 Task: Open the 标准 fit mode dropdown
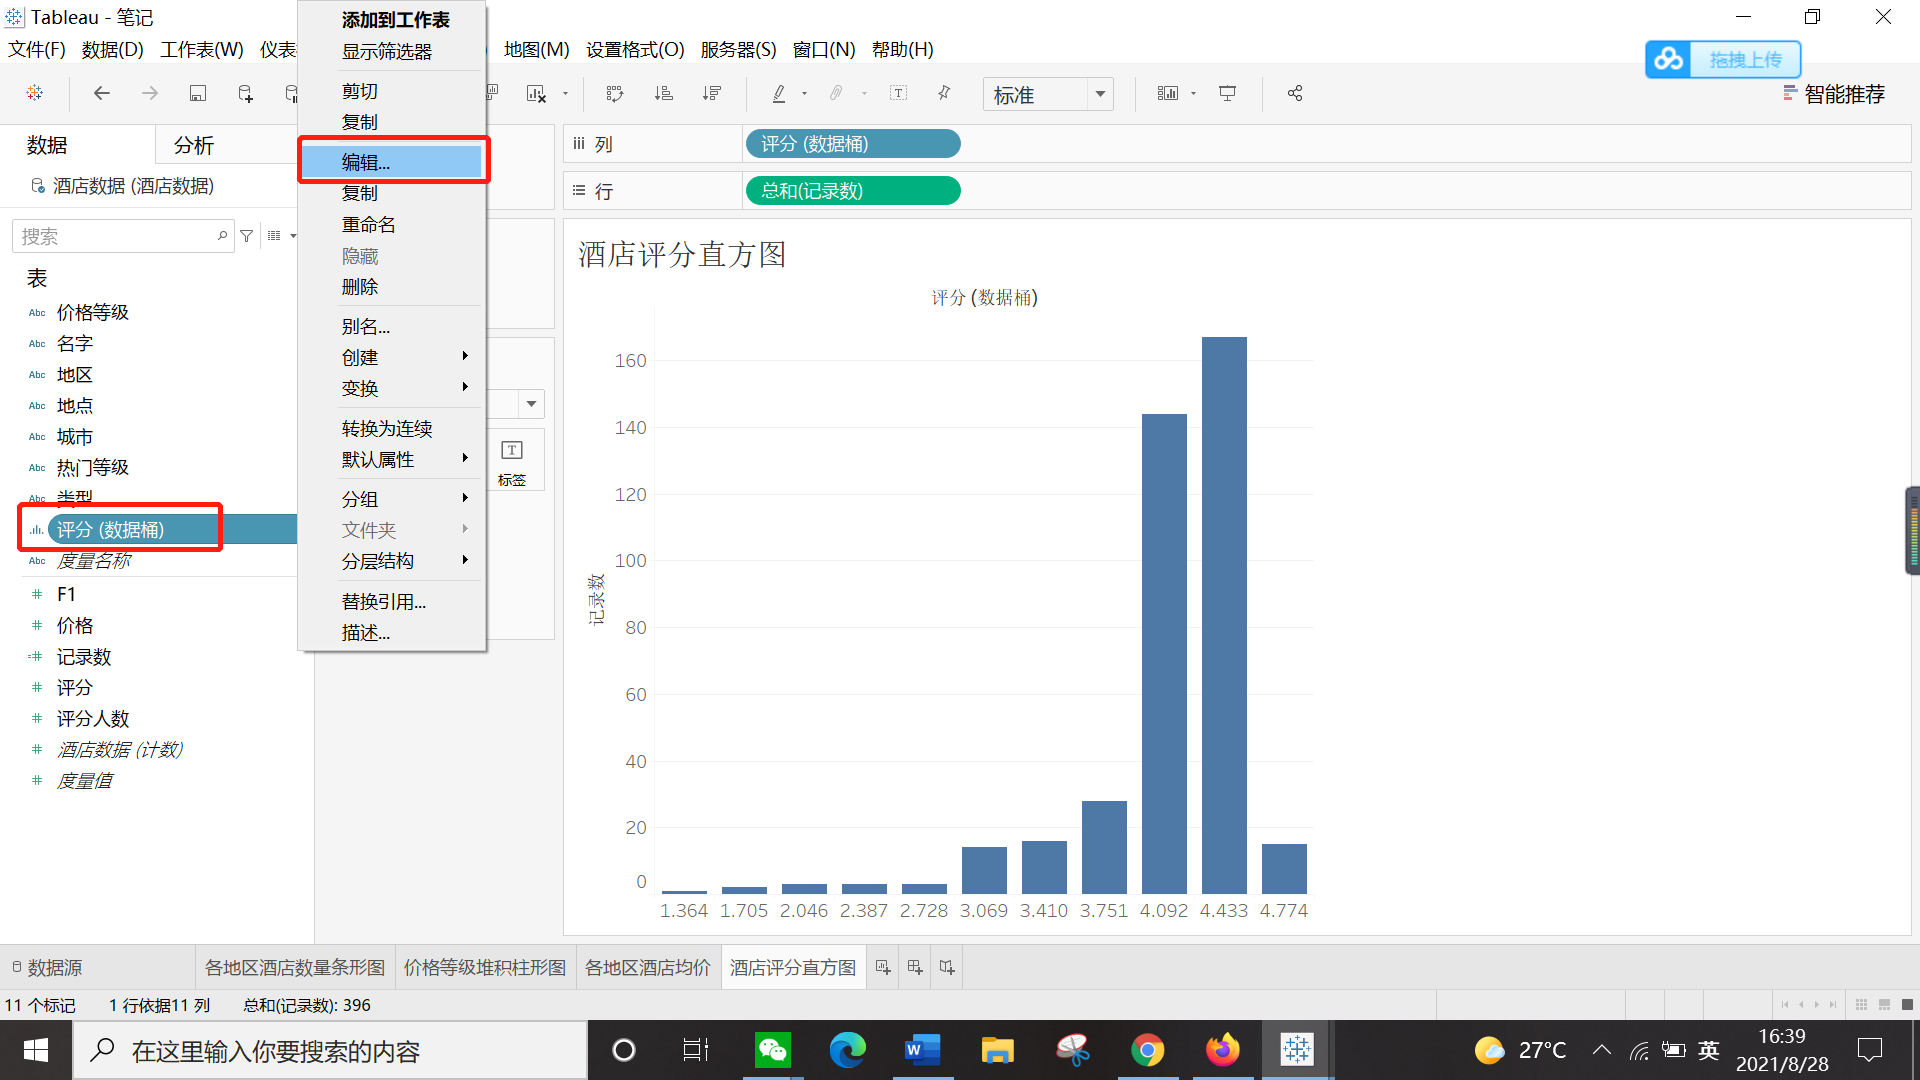pyautogui.click(x=1100, y=94)
